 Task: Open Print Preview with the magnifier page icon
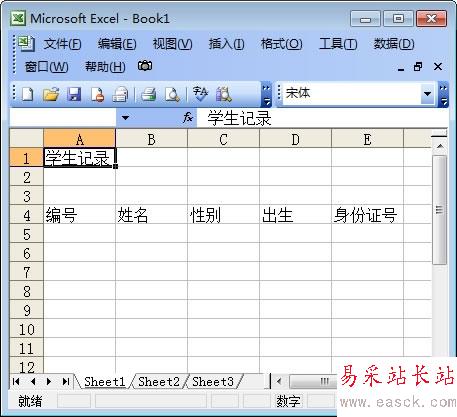point(172,94)
